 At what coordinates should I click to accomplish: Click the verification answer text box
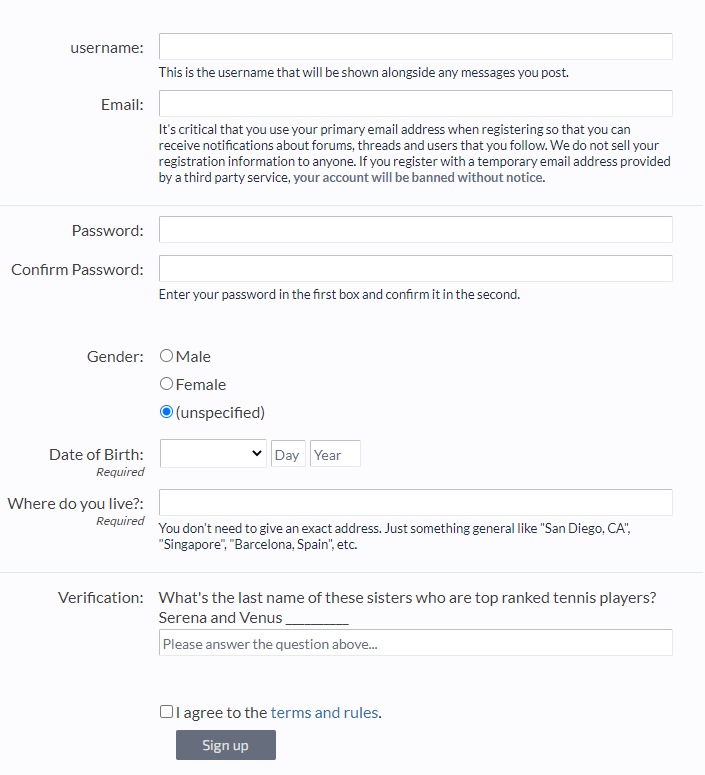pos(415,643)
